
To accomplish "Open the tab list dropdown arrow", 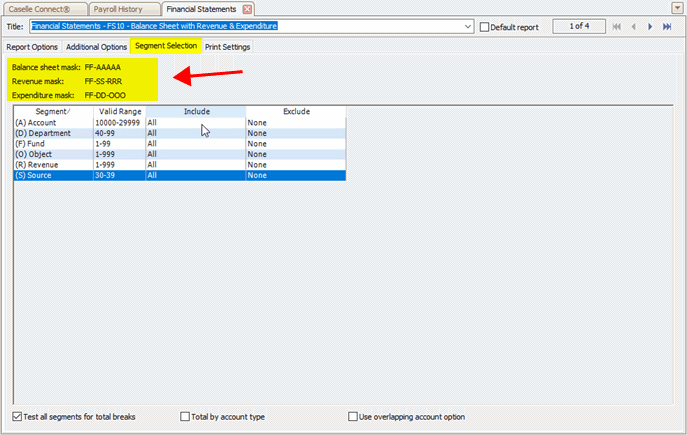I will 677,8.
